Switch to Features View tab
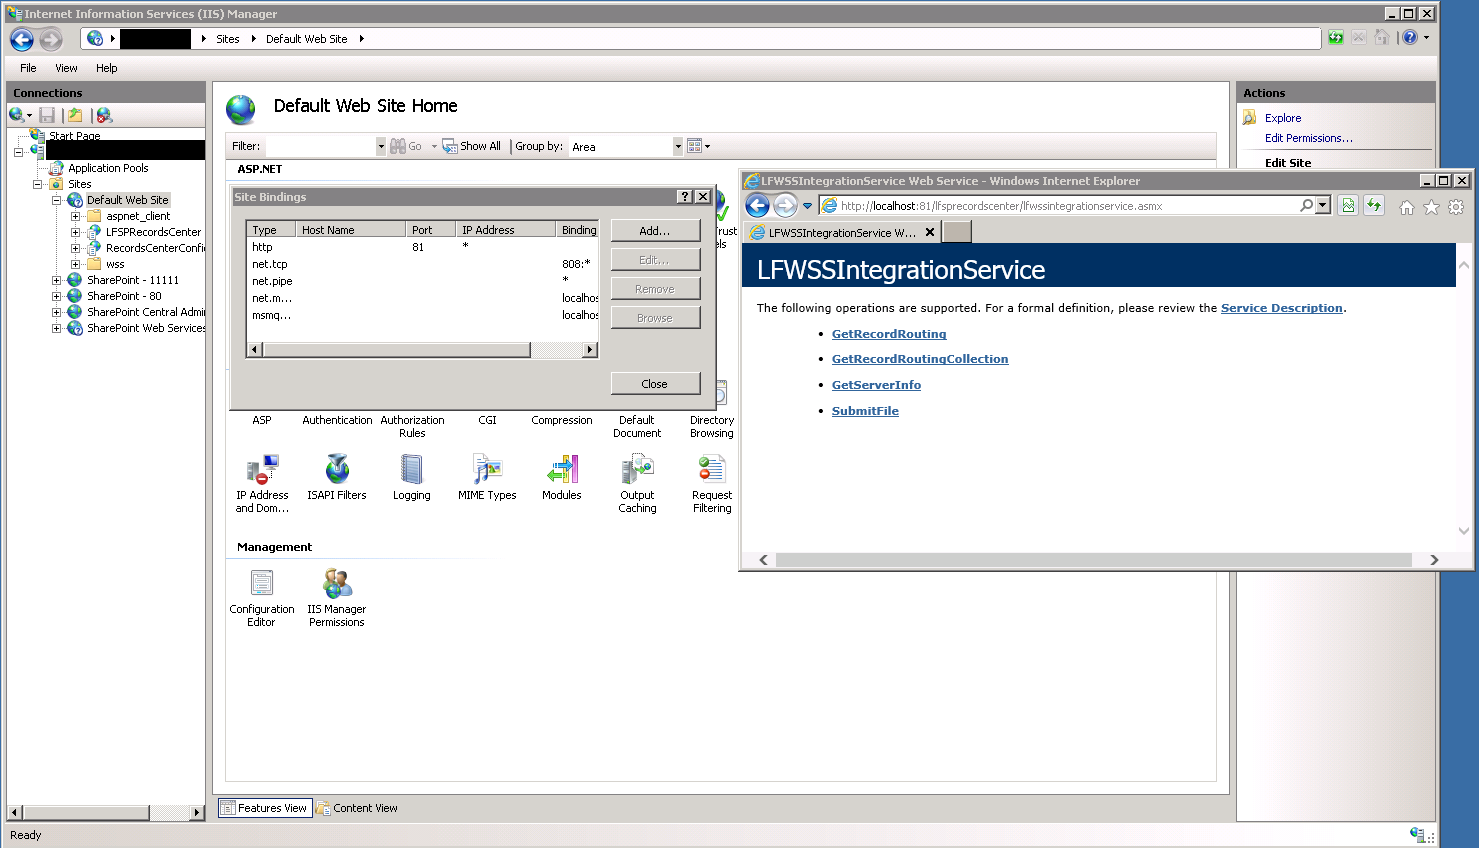This screenshot has height=848, width=1479. tap(264, 808)
